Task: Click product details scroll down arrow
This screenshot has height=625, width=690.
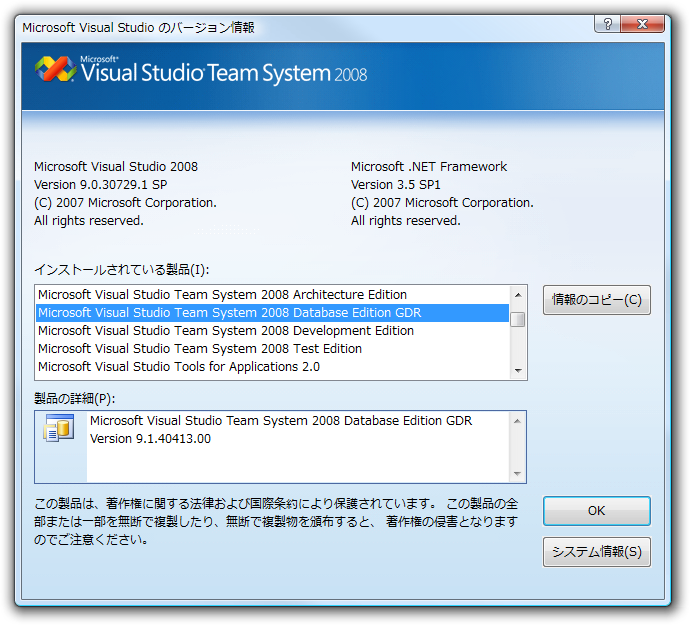Action: [517, 474]
